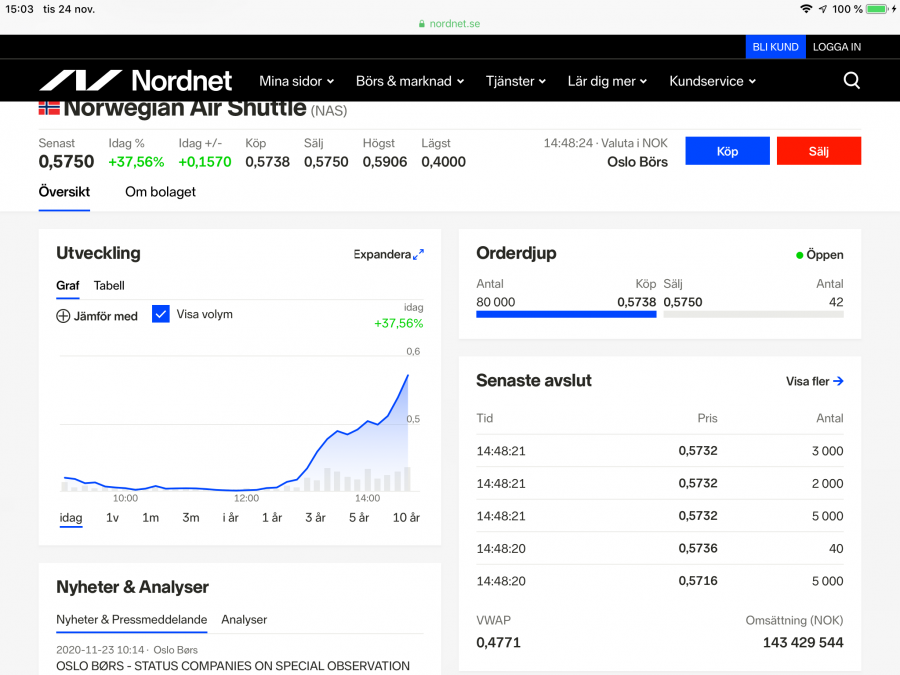Image resolution: width=900 pixels, height=675 pixels.
Task: Click the blue Köp order depth bar
Action: (x=566, y=314)
